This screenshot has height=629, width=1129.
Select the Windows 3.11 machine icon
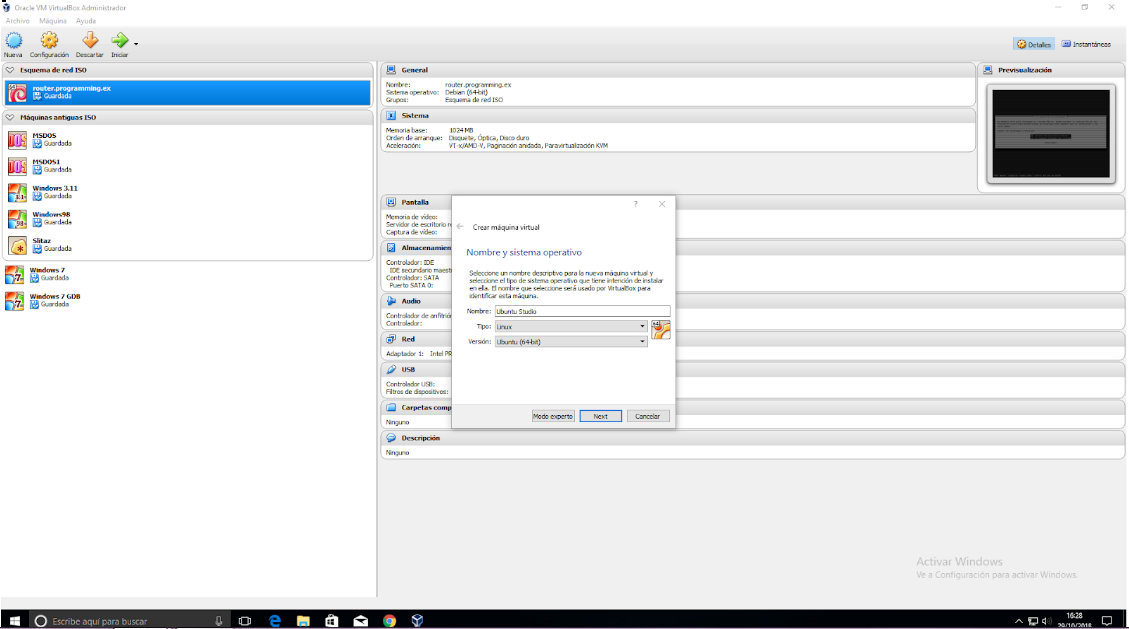(16, 192)
